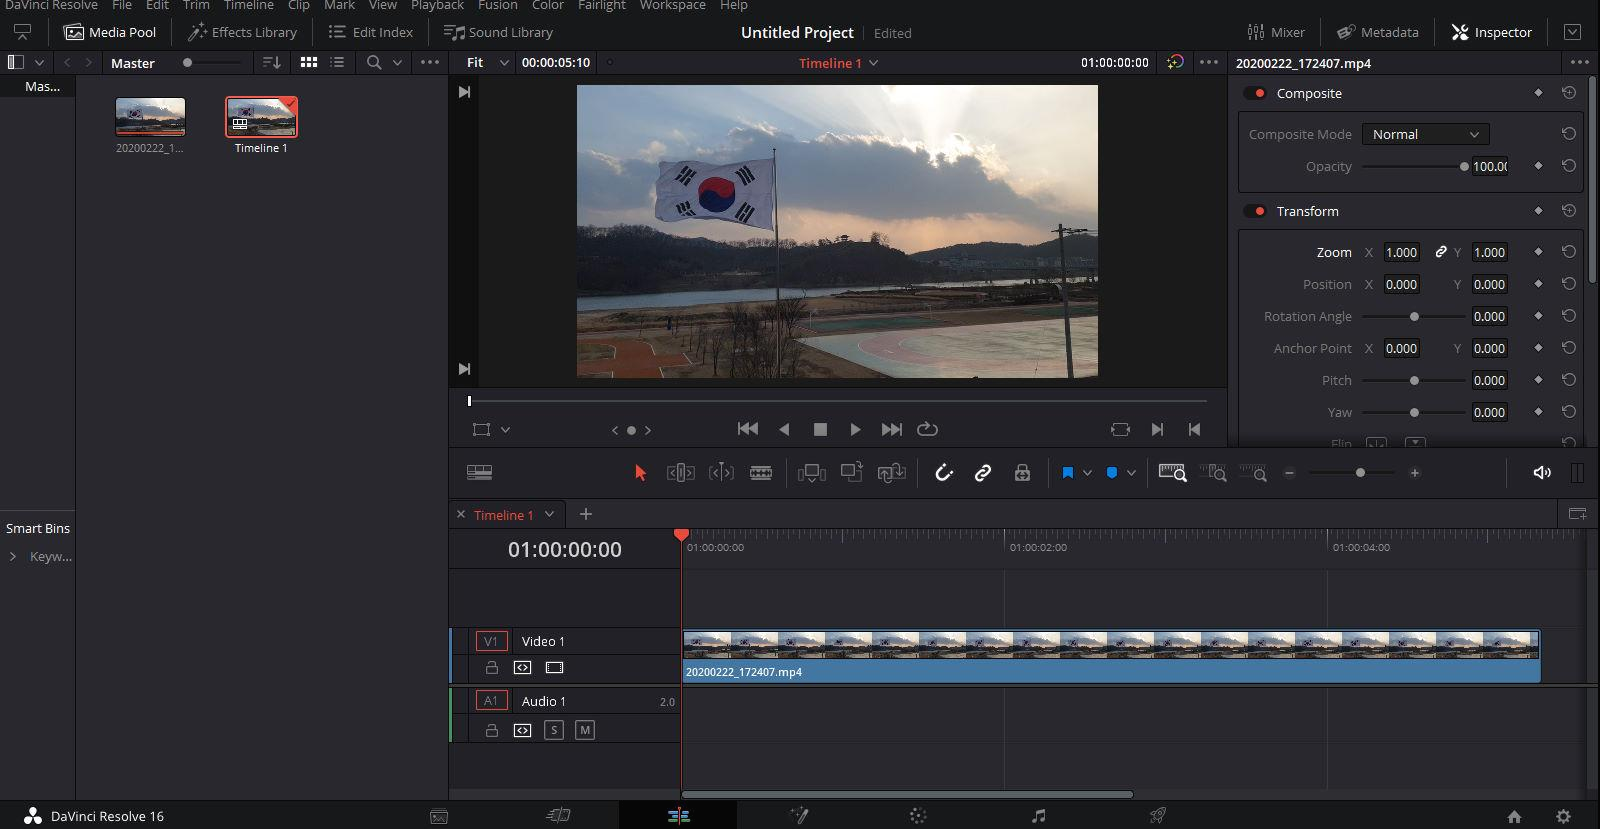Select the arrow Selection Mode tool
1600x829 pixels.
pyautogui.click(x=641, y=473)
